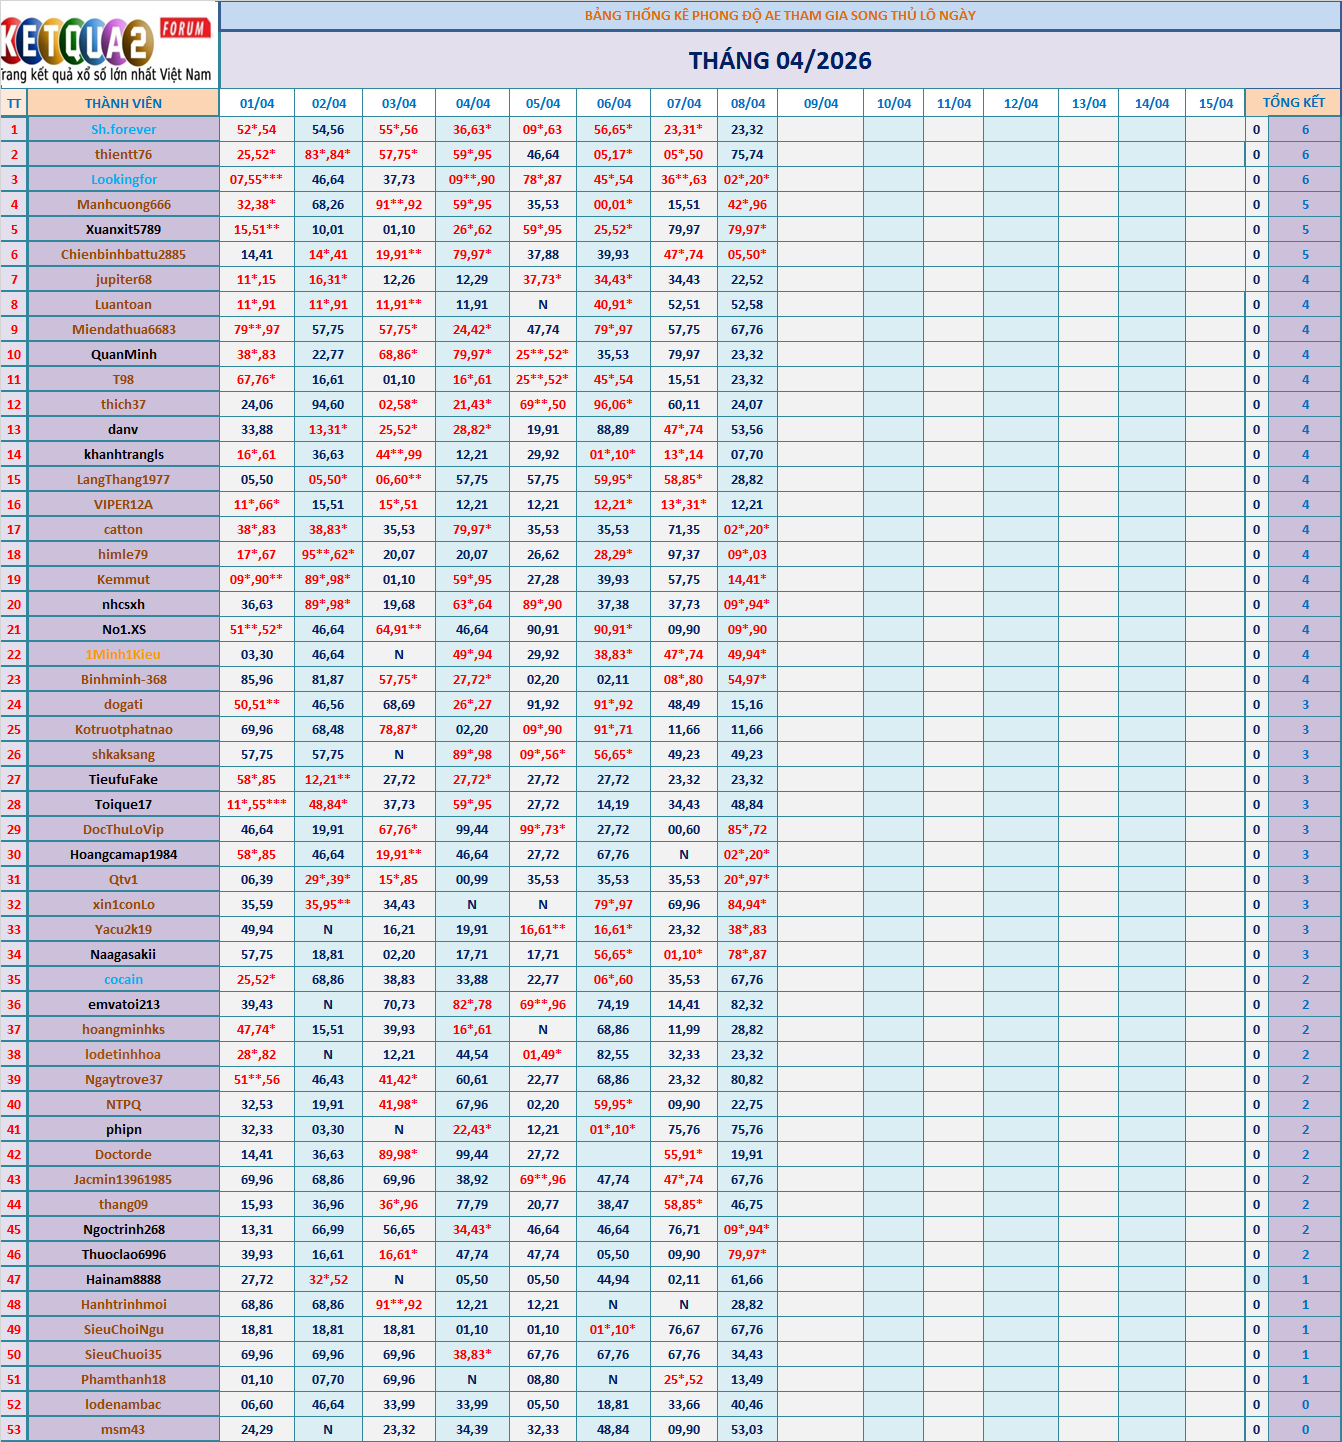
Task: Select the TT column header
Action: point(14,104)
